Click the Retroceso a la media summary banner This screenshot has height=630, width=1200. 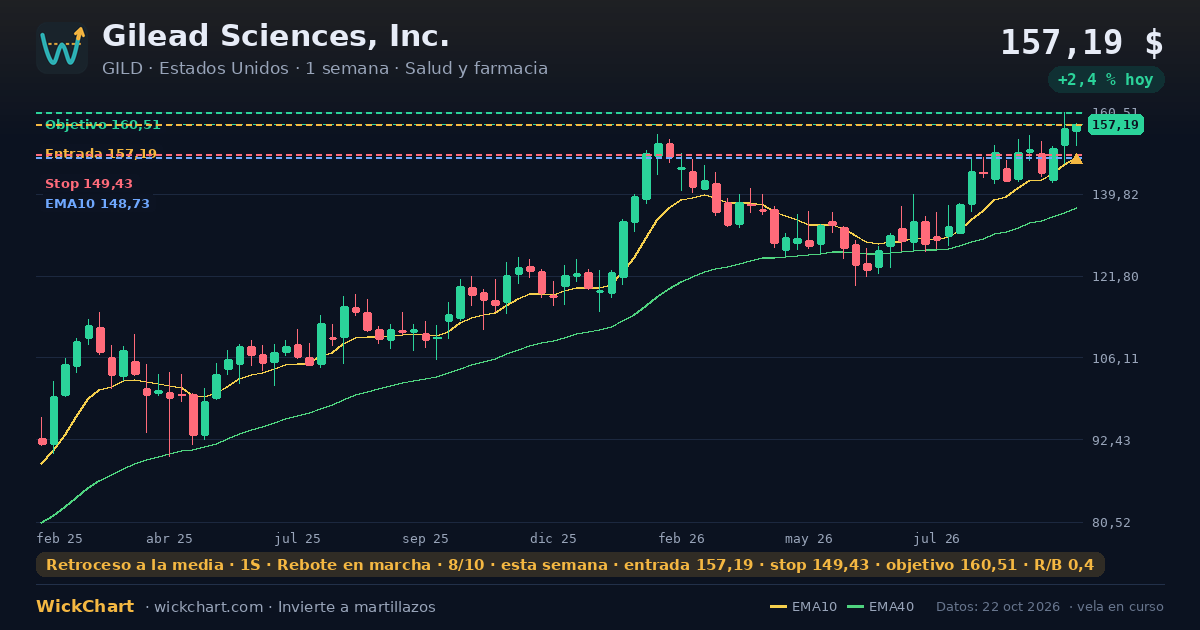[570, 565]
